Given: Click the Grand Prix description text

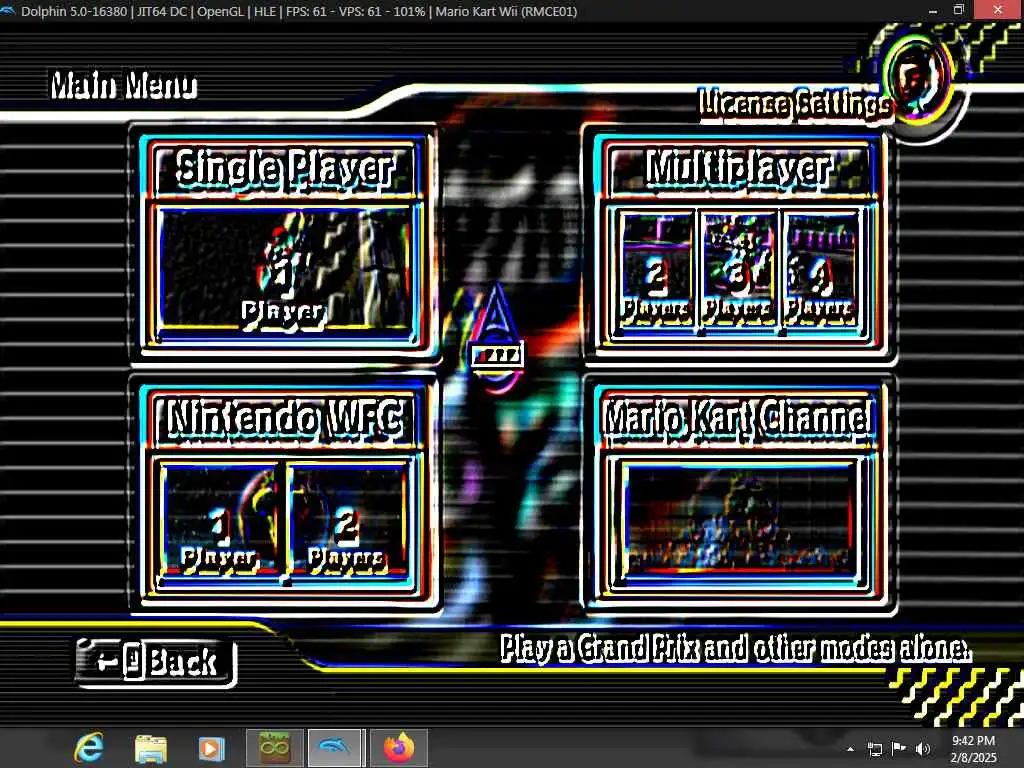Looking at the screenshot, I should [735, 648].
